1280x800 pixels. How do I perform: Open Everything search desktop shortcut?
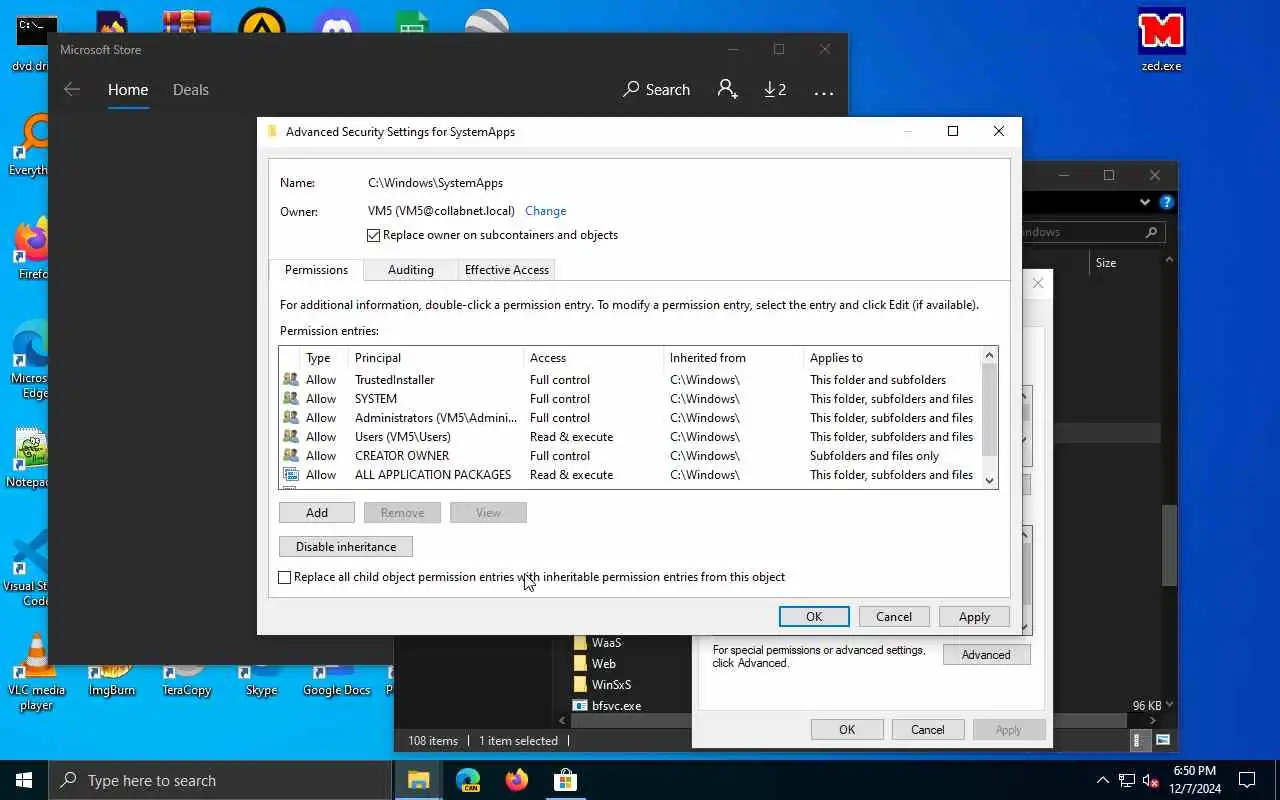(30, 145)
